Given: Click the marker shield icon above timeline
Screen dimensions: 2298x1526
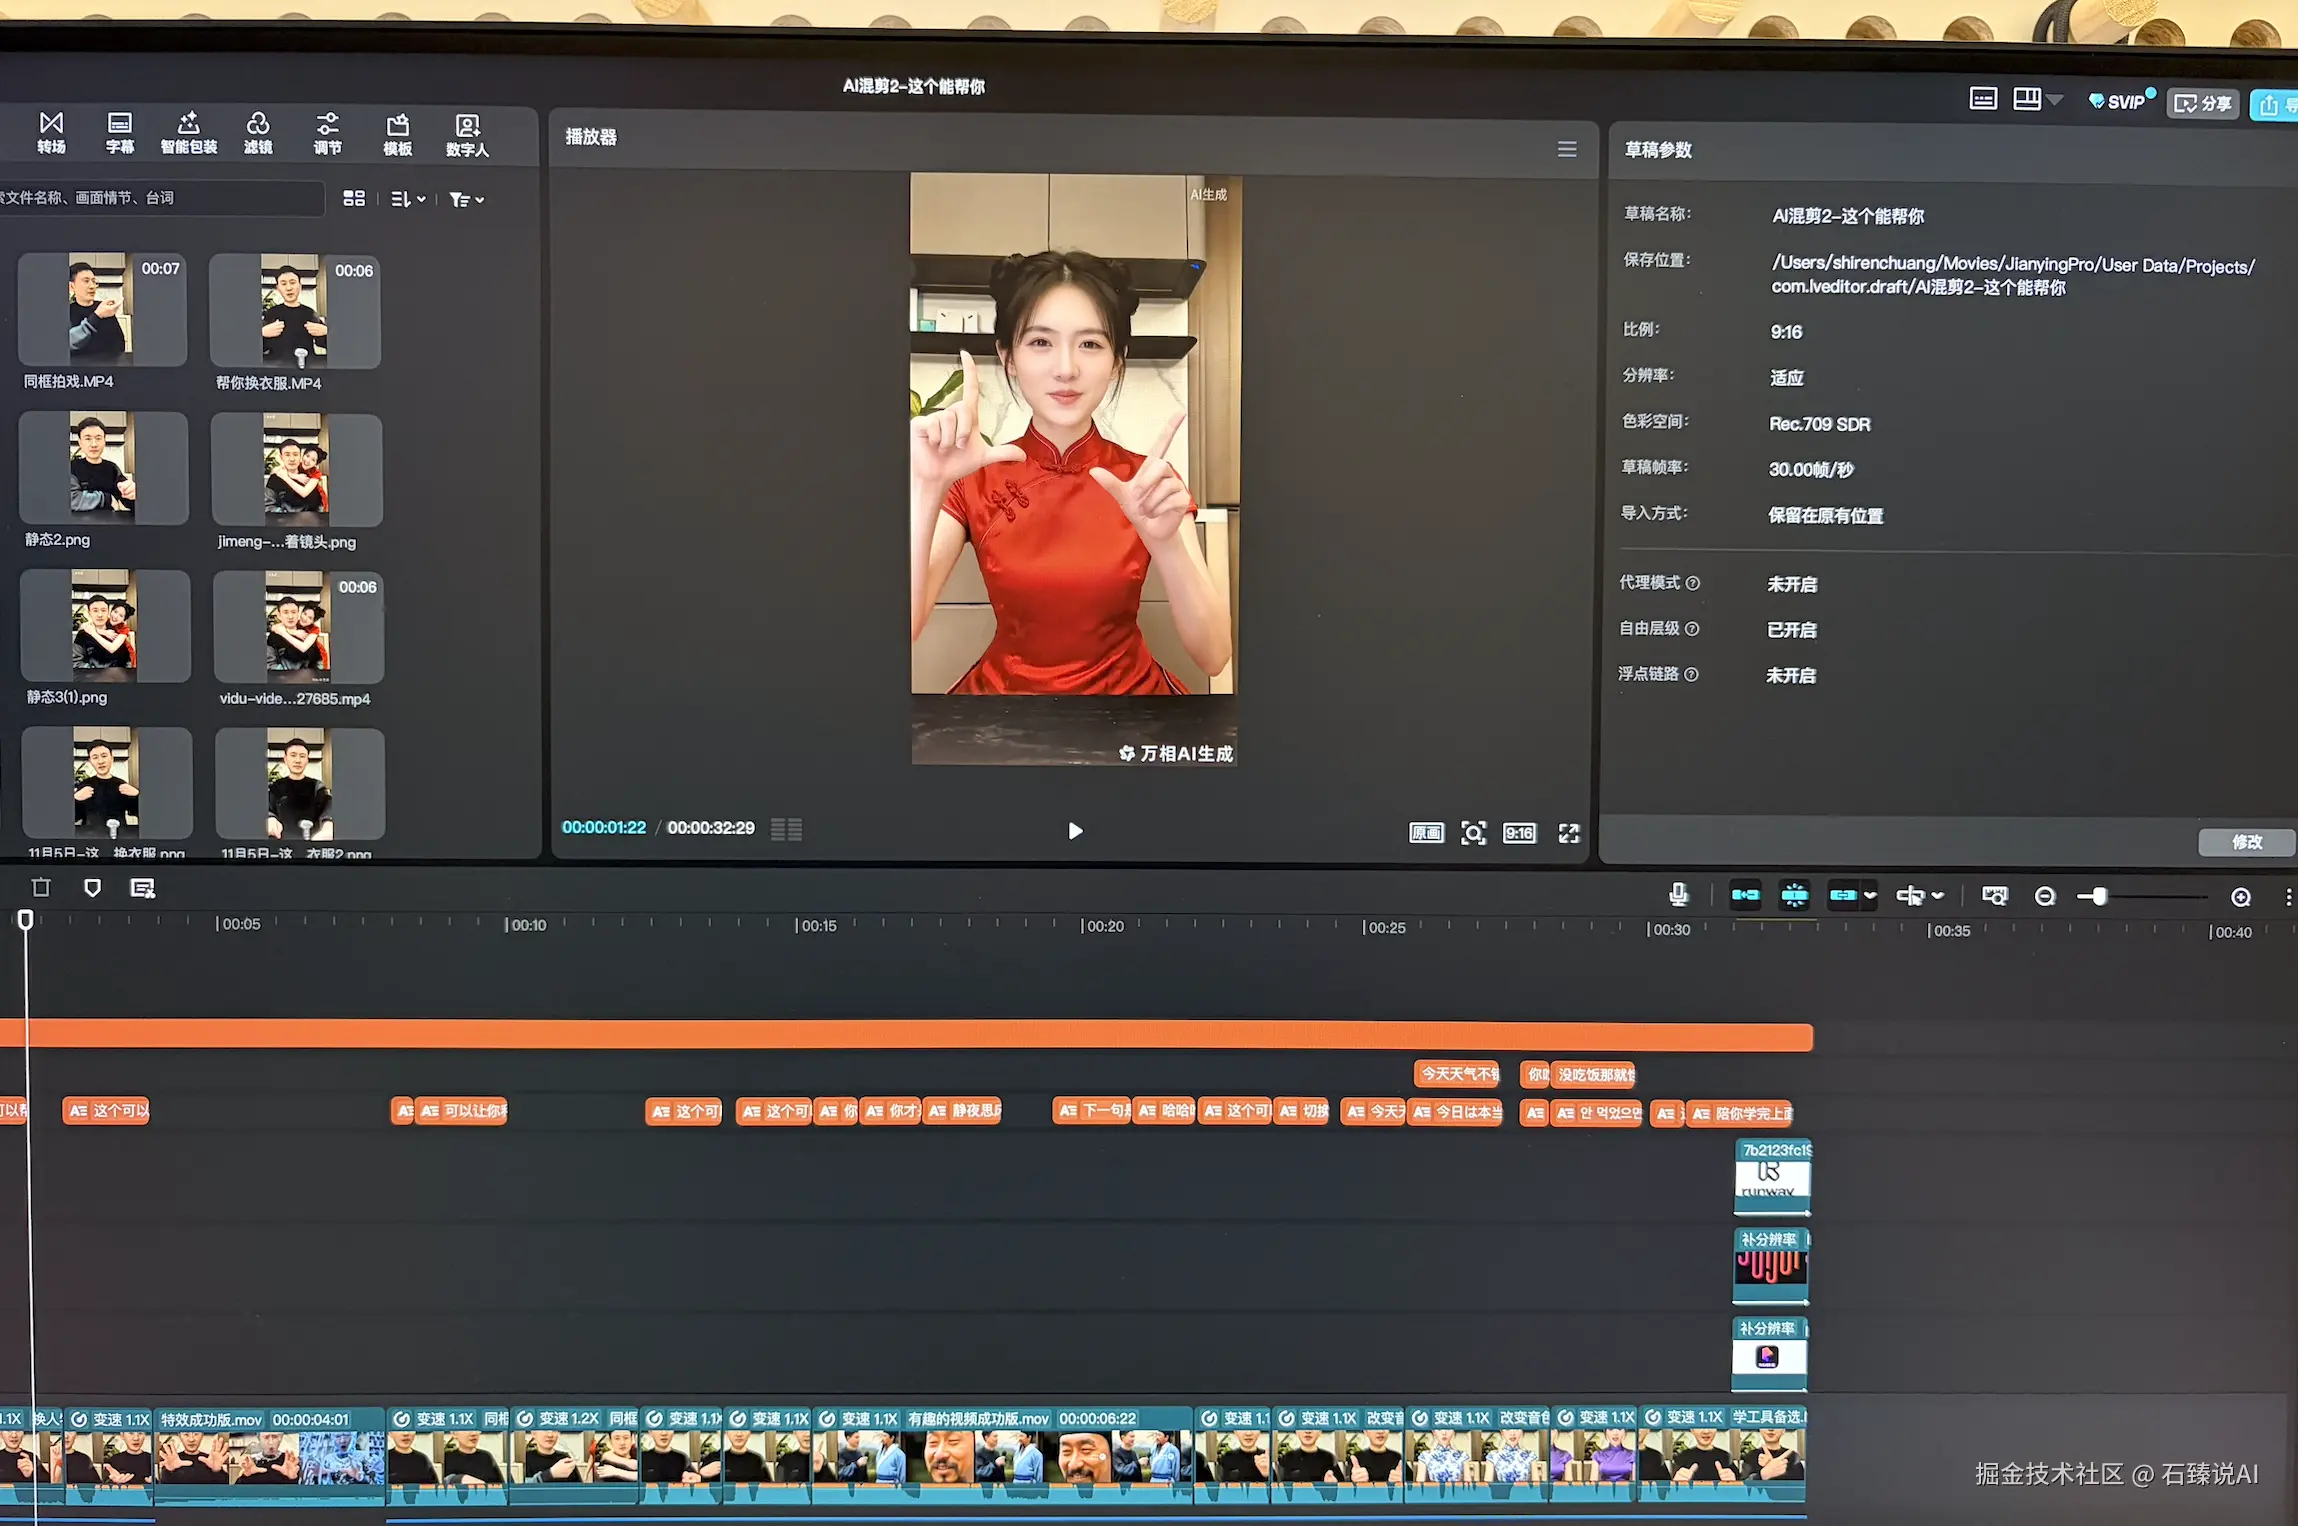Looking at the screenshot, I should [x=92, y=887].
